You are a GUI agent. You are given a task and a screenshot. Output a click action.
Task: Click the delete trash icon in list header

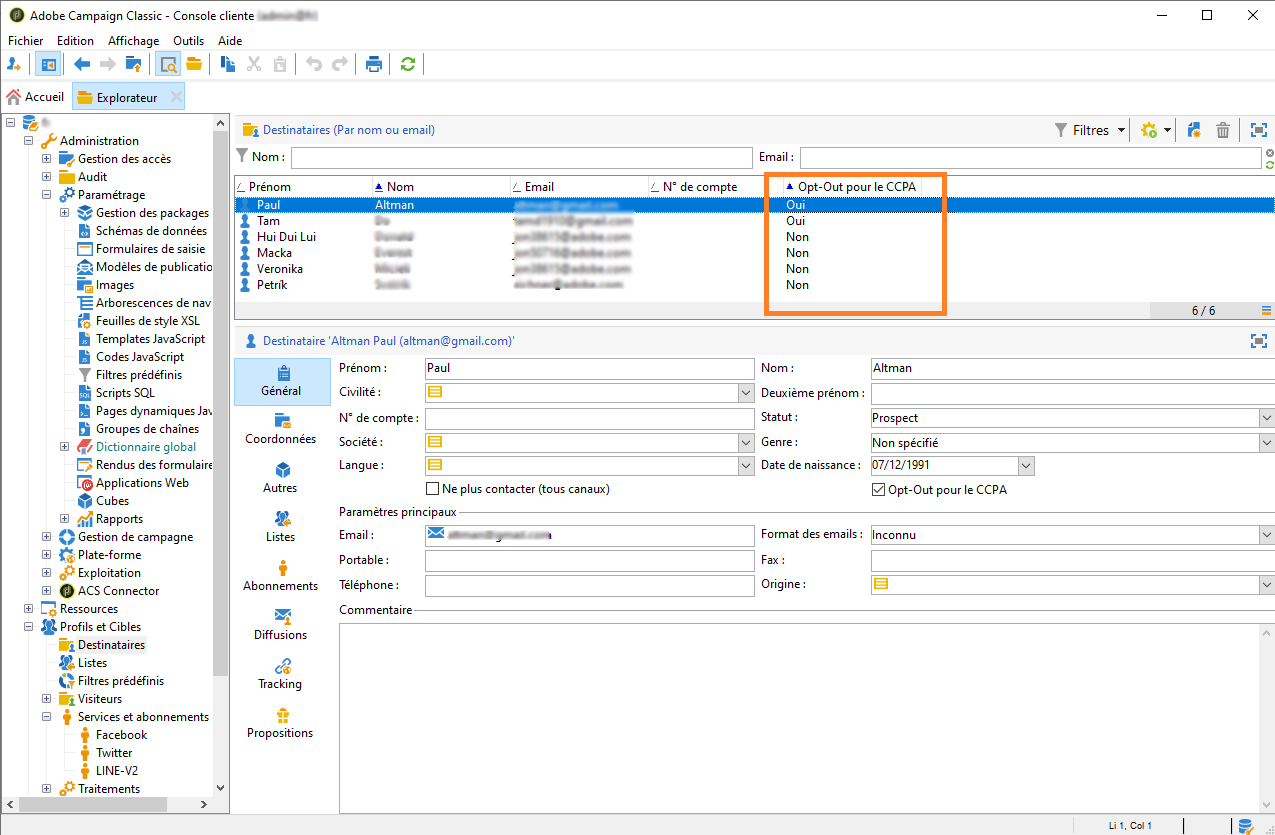pyautogui.click(x=1222, y=130)
